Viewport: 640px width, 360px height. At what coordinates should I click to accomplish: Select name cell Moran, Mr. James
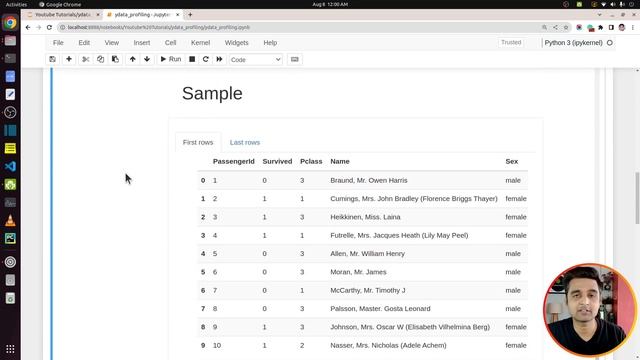point(358,272)
